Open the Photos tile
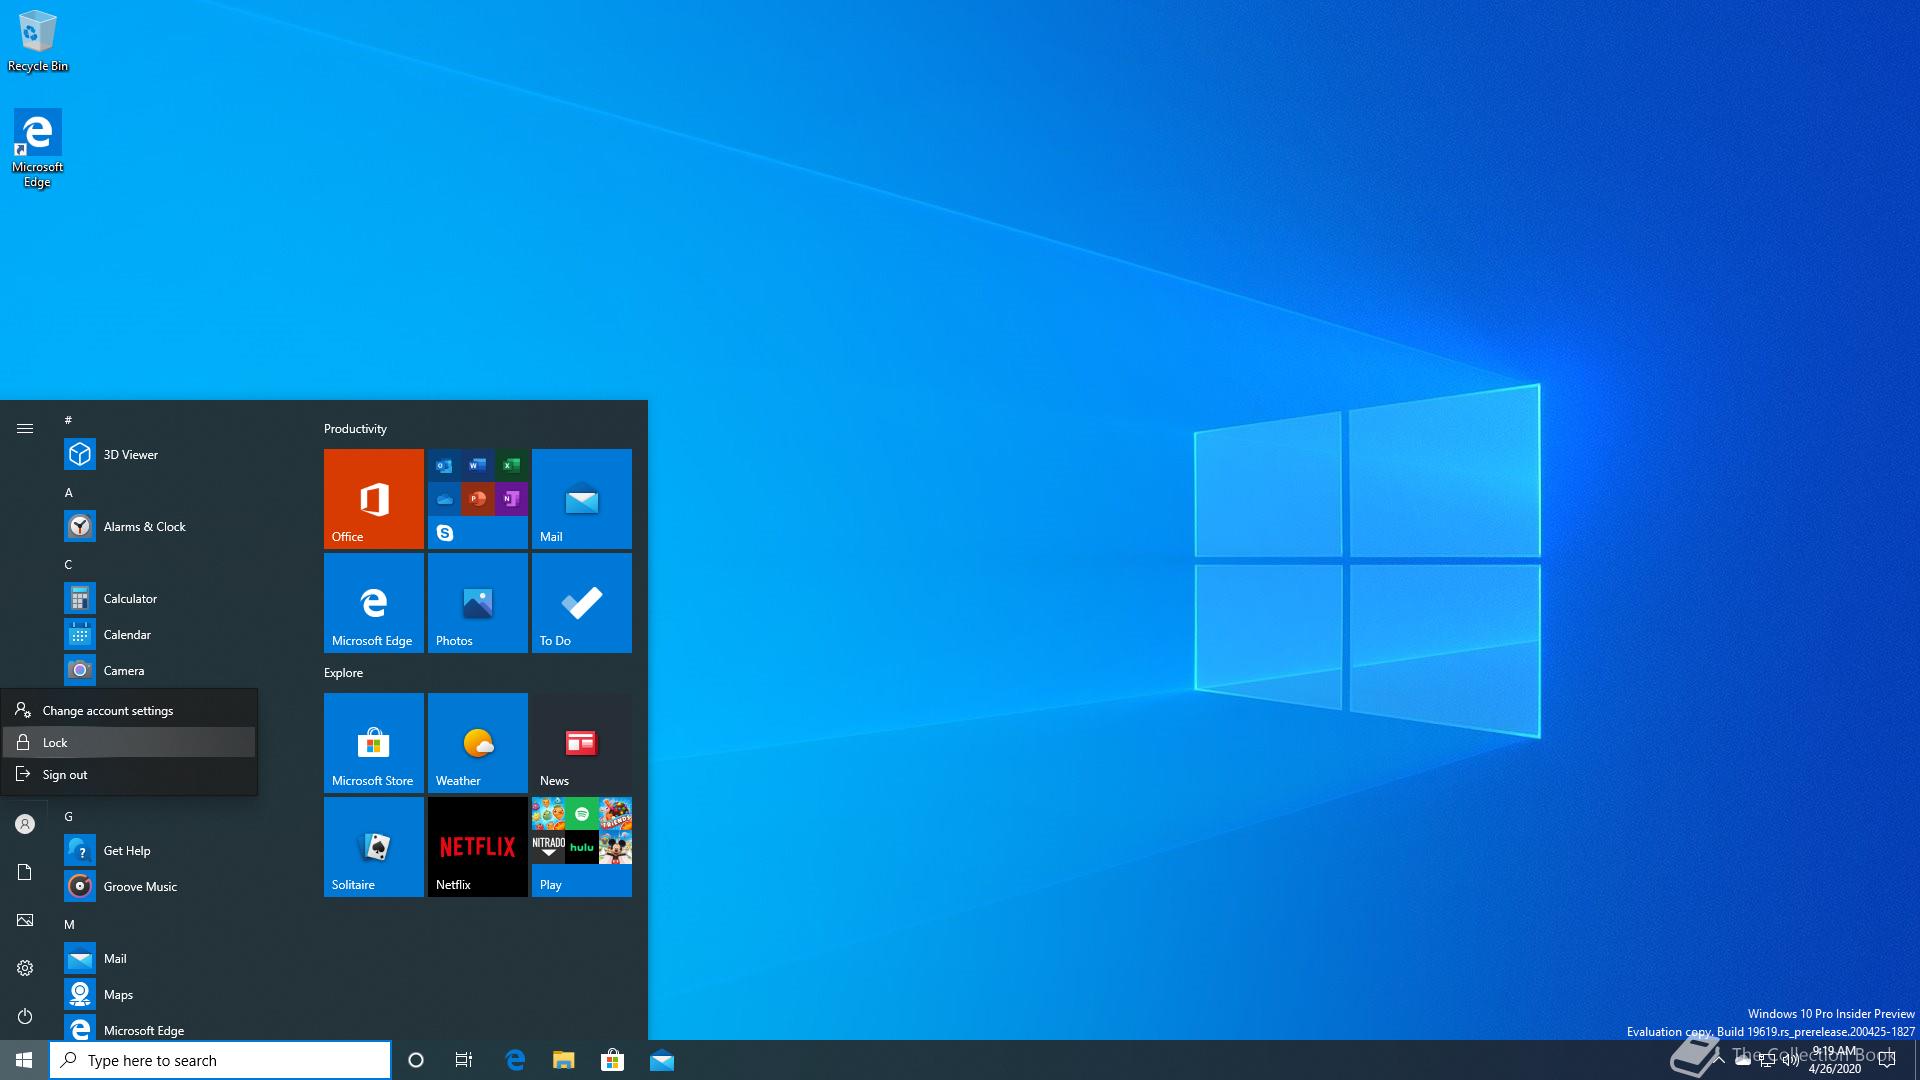The width and height of the screenshot is (1920, 1080). coord(478,603)
